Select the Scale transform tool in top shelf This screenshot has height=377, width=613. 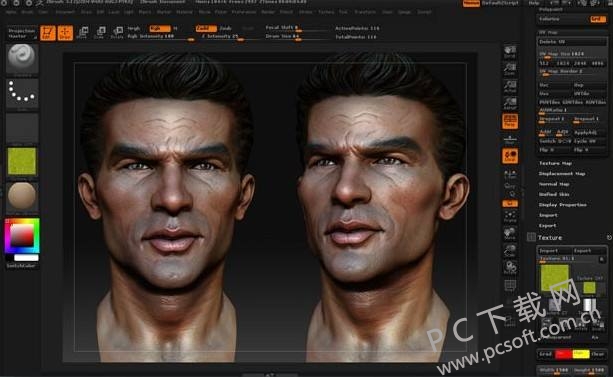(100, 33)
